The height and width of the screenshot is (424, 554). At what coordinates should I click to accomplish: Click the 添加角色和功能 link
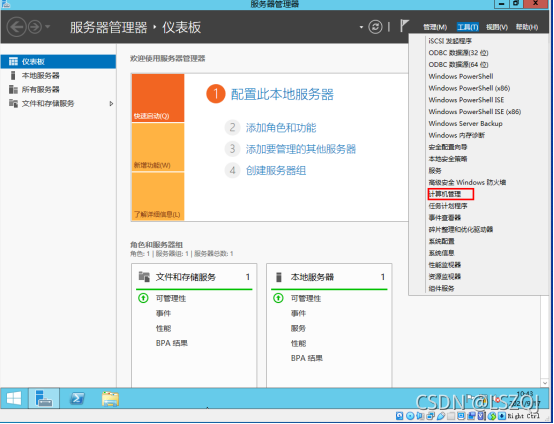[281, 128]
